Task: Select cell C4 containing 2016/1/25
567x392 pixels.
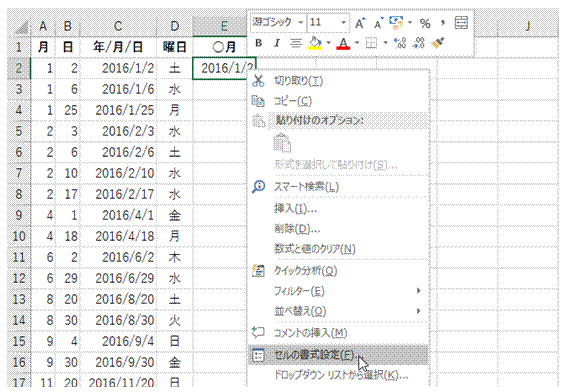Action: coord(118,110)
